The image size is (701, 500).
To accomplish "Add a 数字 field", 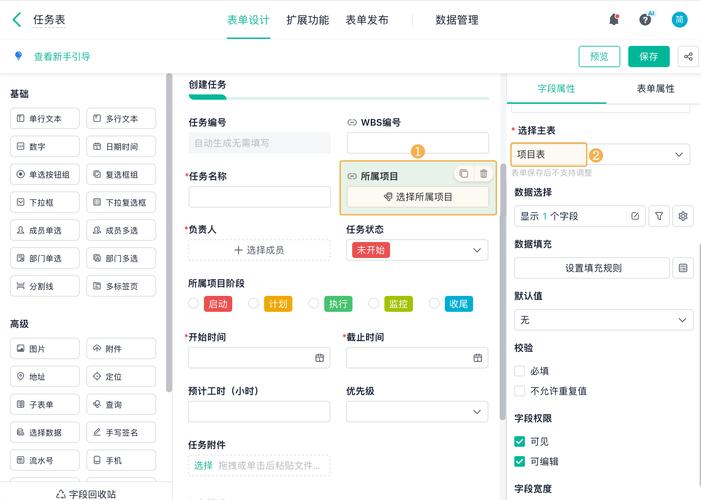I will coord(45,146).
